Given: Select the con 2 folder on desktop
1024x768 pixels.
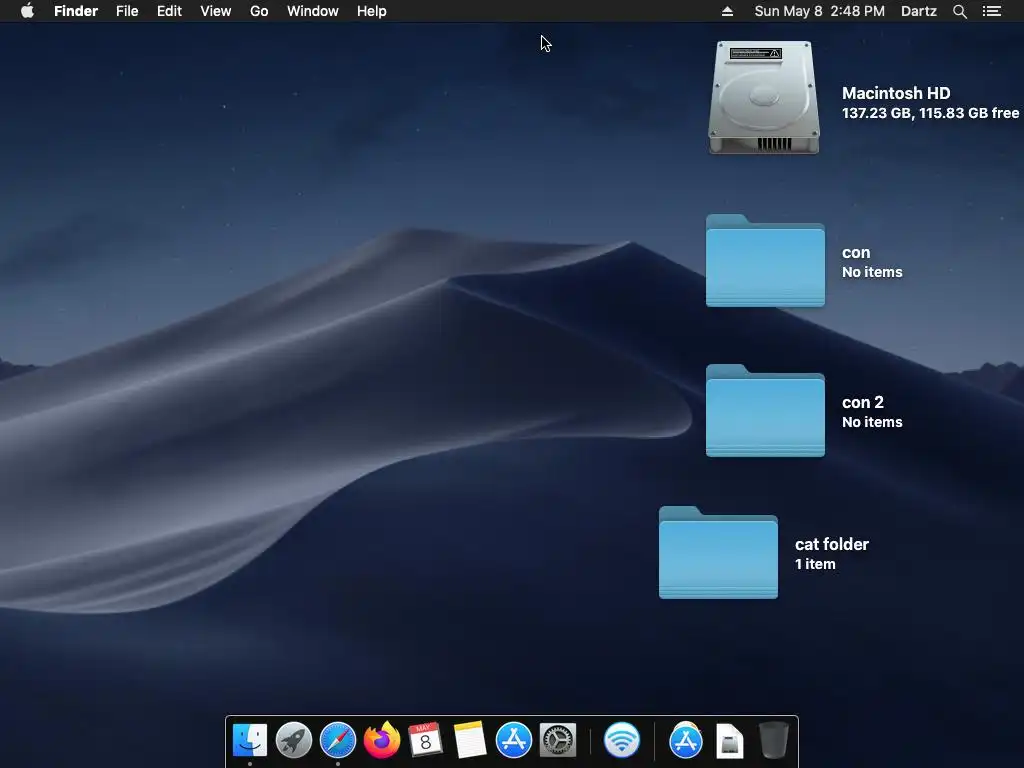Looking at the screenshot, I should click(x=765, y=411).
